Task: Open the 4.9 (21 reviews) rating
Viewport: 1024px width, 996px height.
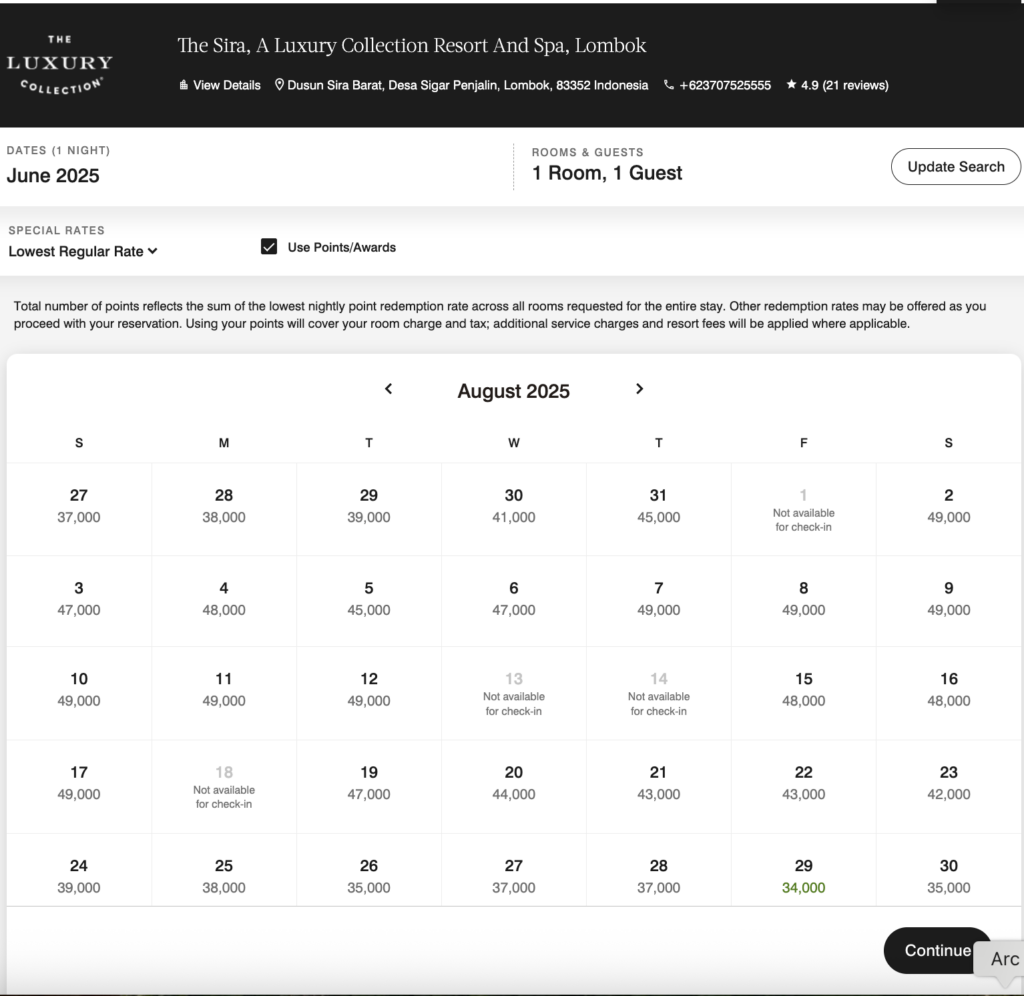Action: (x=837, y=85)
